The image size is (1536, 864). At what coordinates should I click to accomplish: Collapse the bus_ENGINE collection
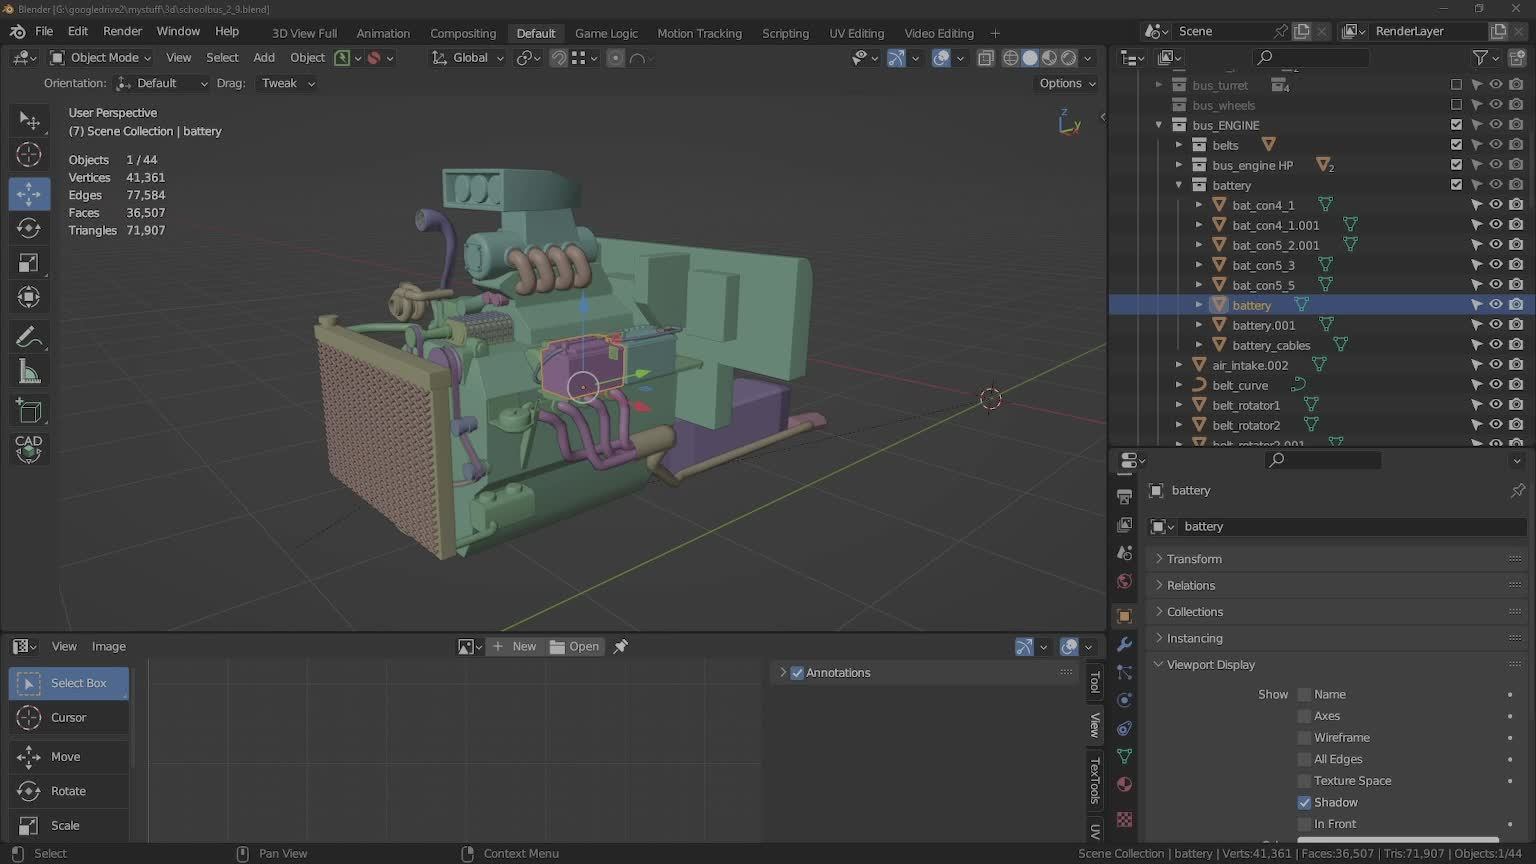[x=1159, y=125]
